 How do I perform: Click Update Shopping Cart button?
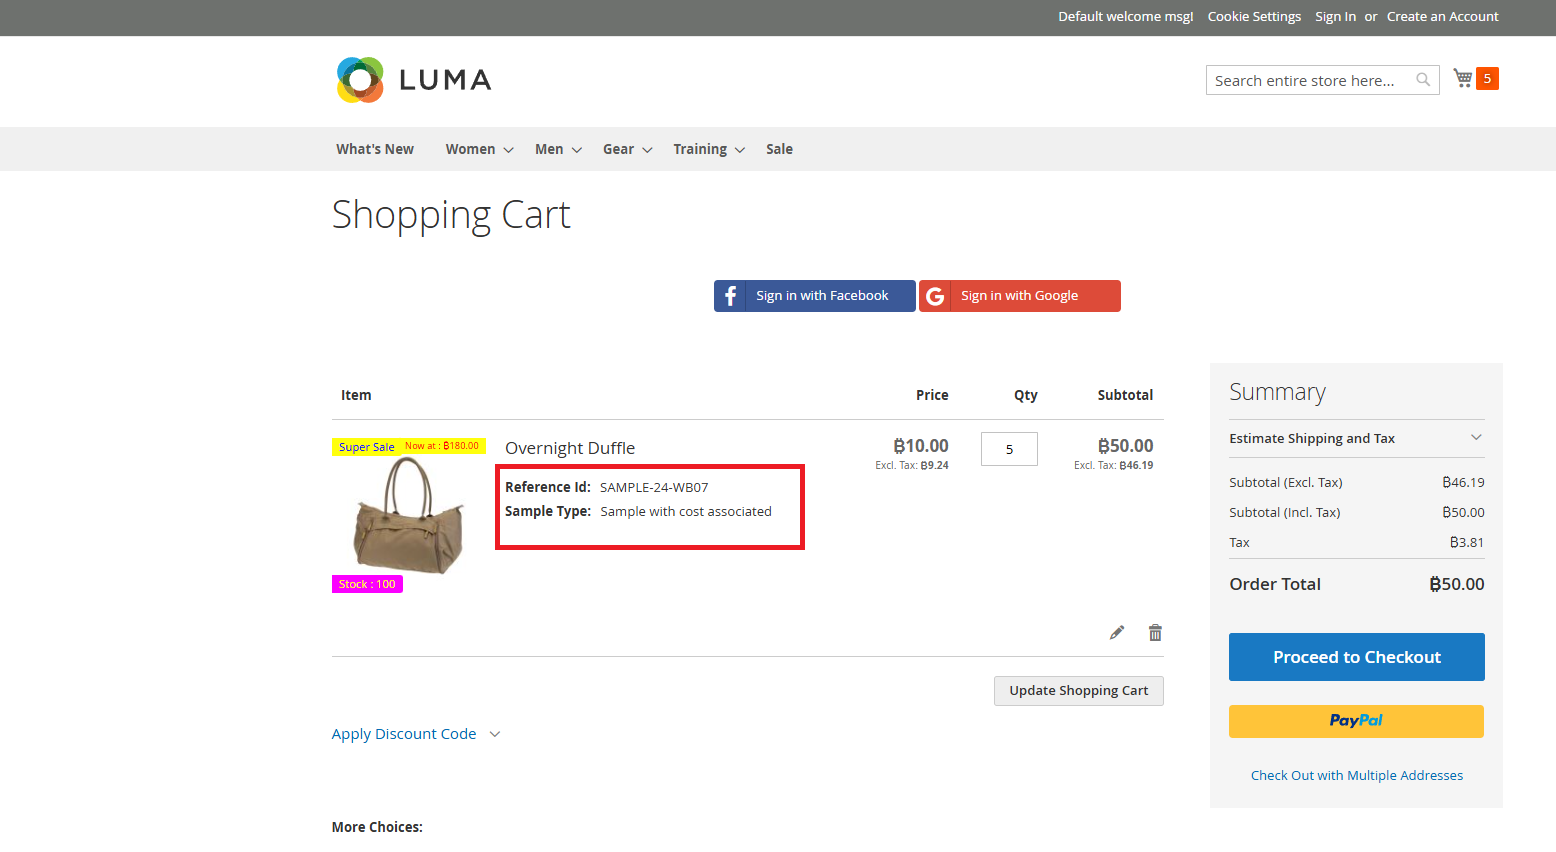click(1078, 691)
